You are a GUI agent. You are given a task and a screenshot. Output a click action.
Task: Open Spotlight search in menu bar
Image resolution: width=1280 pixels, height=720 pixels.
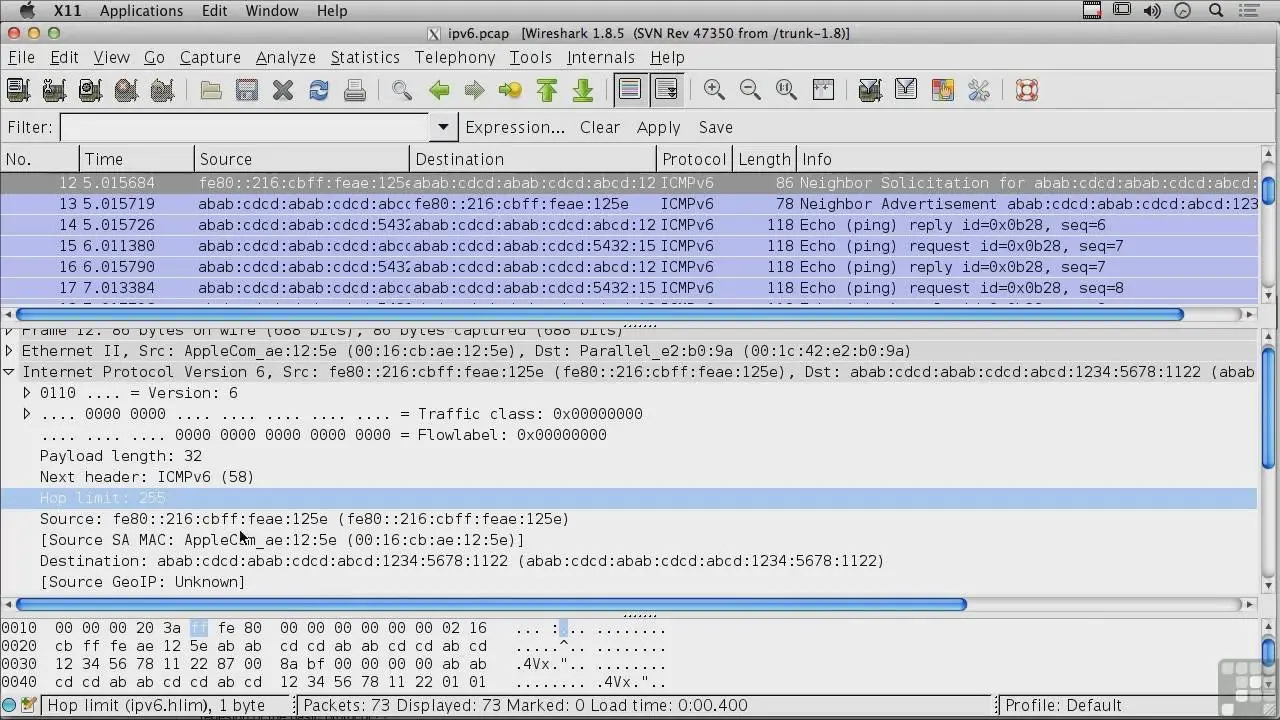click(x=1217, y=11)
